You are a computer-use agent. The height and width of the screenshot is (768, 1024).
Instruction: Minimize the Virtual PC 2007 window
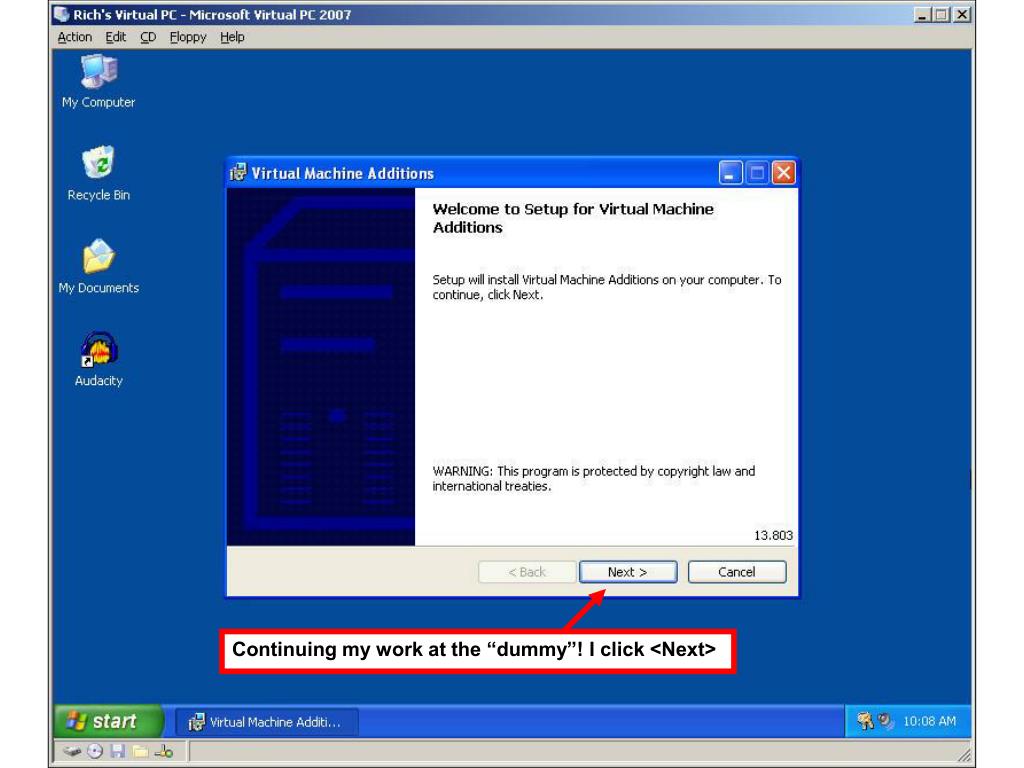point(921,14)
